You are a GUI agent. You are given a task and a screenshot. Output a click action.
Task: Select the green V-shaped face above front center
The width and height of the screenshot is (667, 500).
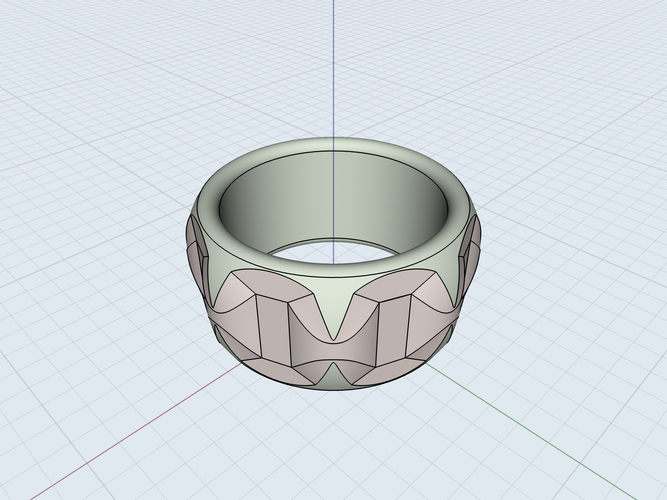coord(333,300)
